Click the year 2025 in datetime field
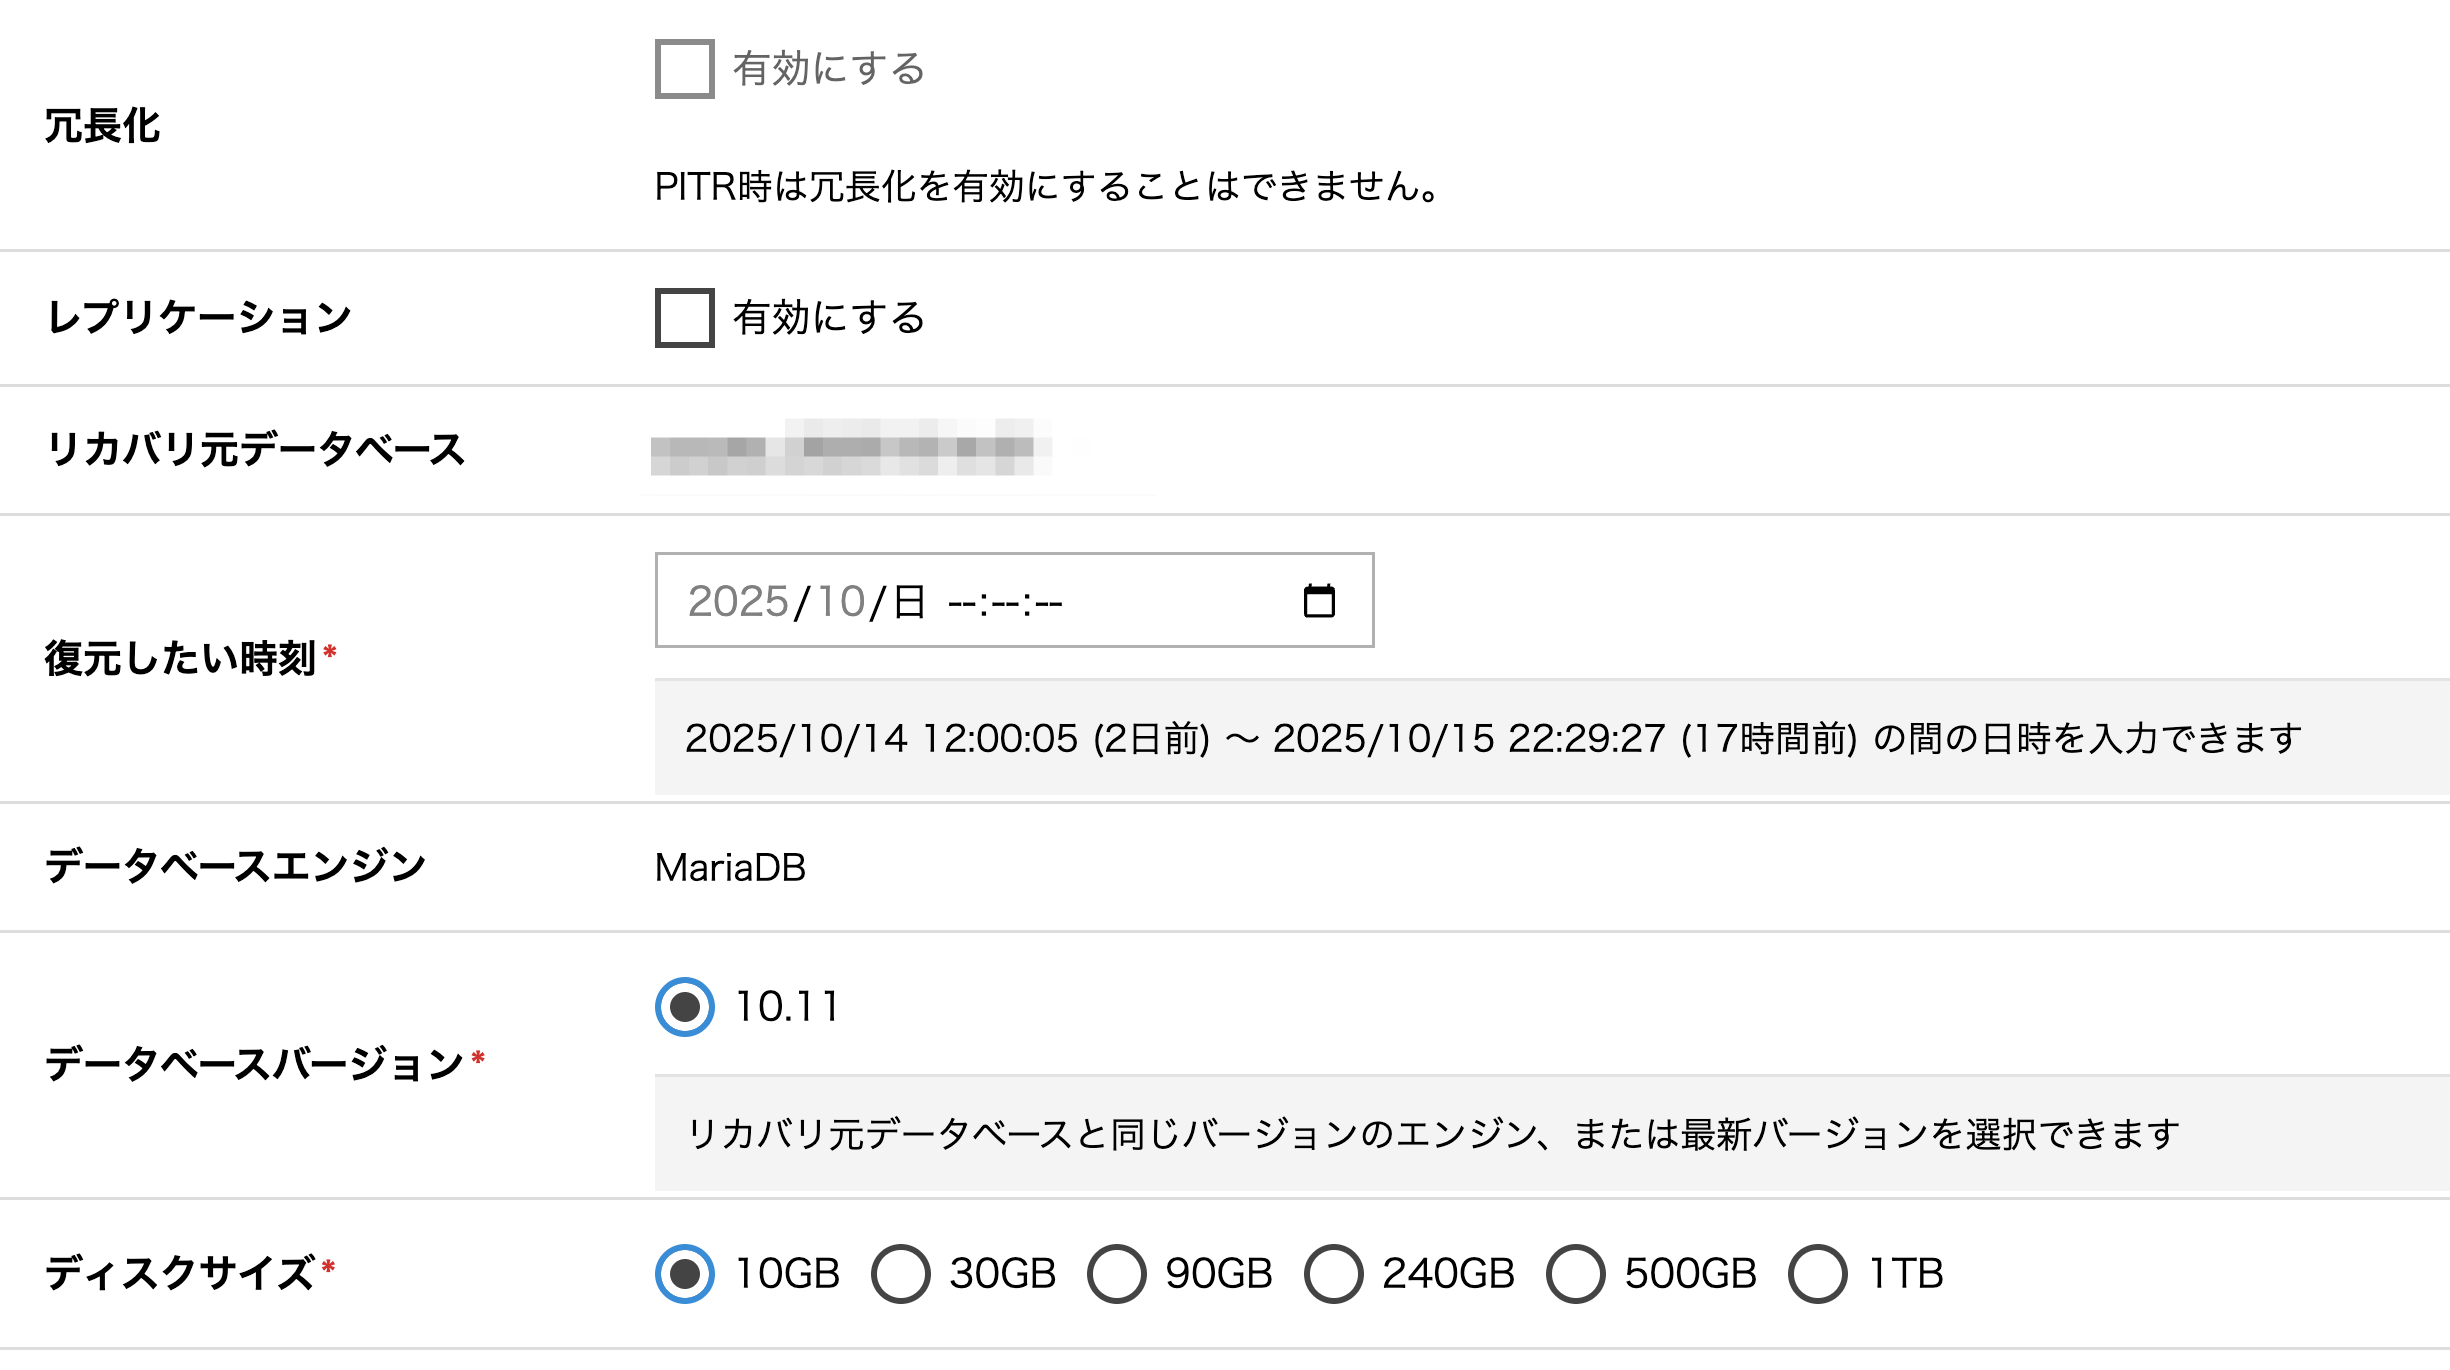 (x=738, y=602)
